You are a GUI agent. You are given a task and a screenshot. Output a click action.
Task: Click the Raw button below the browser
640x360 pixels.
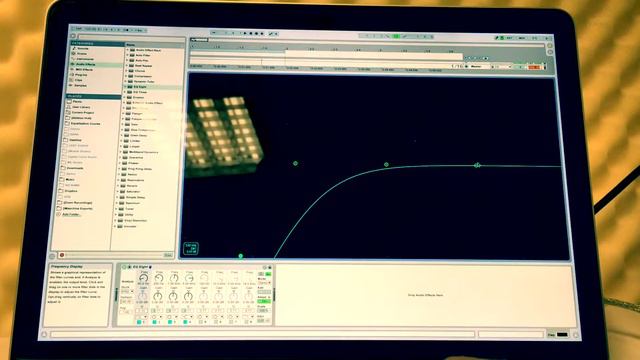[168, 255]
